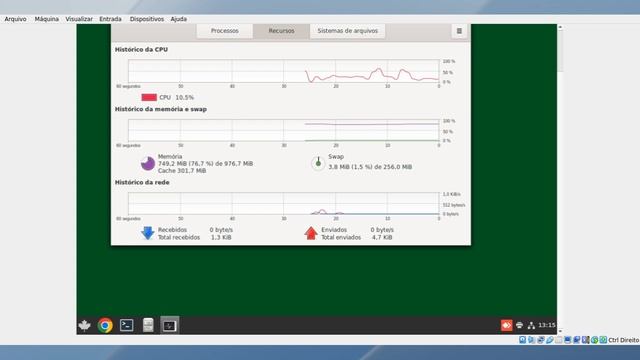Click the 1,3 KiB total received value

tap(221, 237)
